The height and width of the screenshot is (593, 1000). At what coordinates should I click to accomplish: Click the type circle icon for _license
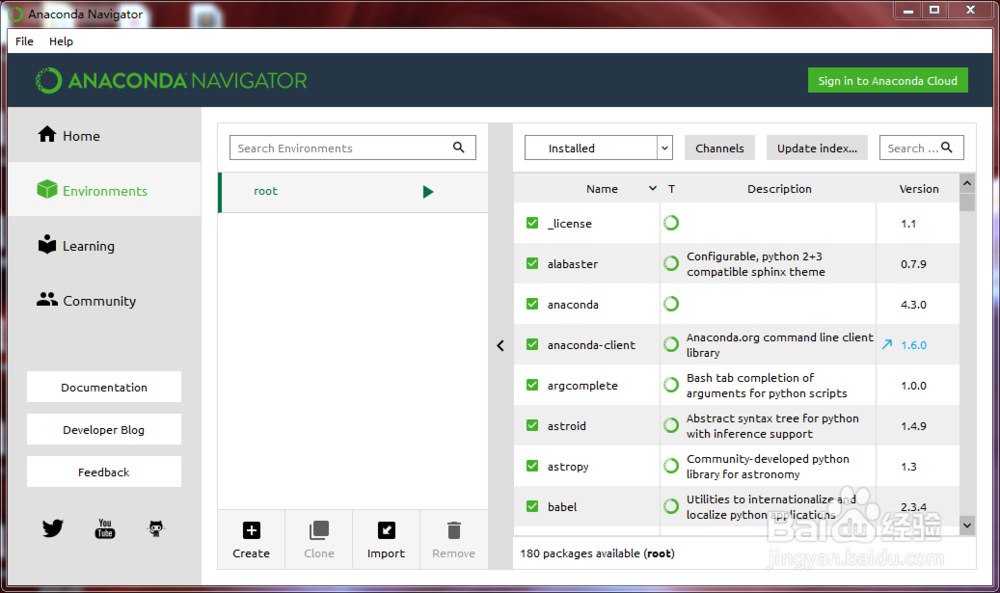[671, 223]
